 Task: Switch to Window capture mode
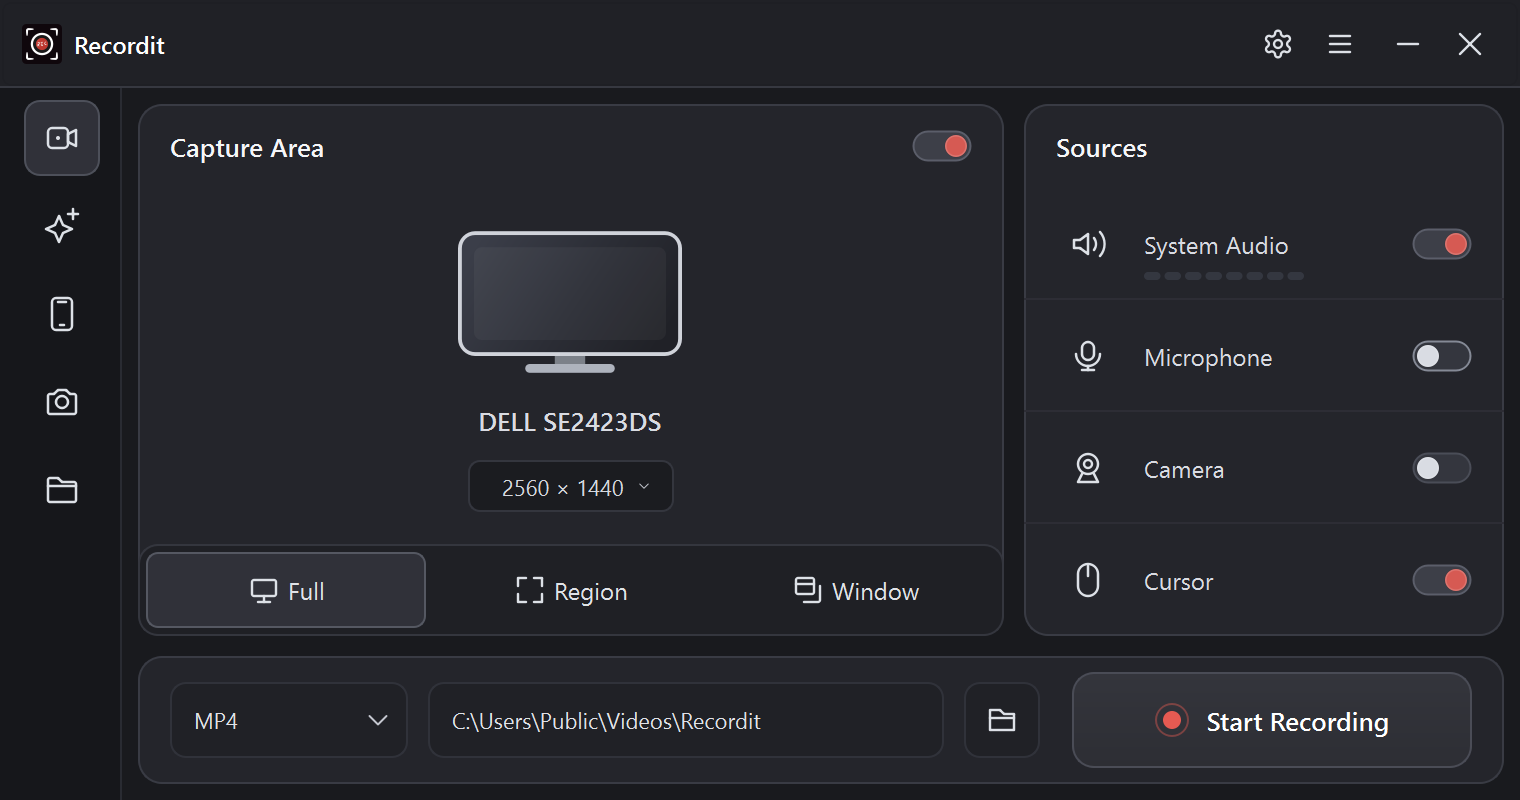coord(856,591)
